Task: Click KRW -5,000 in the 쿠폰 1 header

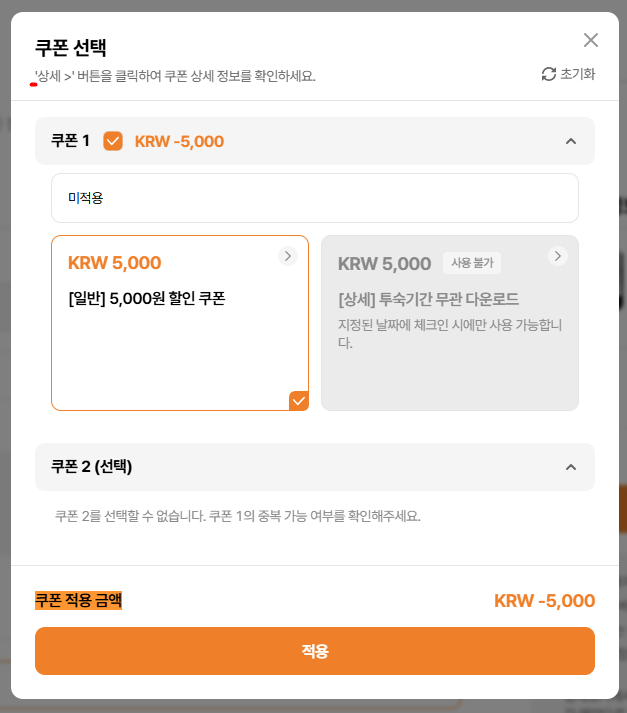Action: click(x=179, y=141)
